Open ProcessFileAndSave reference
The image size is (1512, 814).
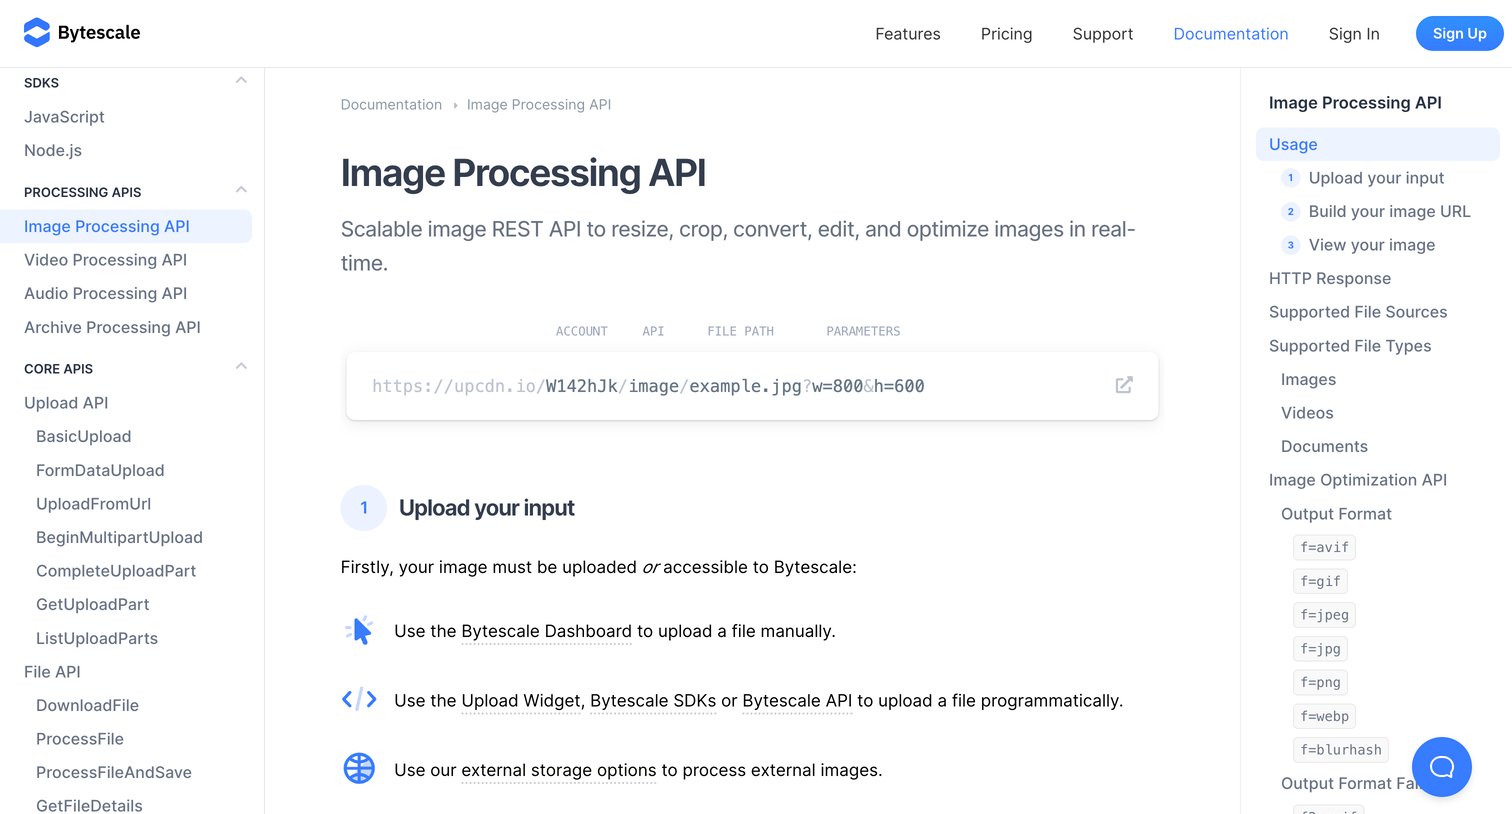(x=114, y=772)
